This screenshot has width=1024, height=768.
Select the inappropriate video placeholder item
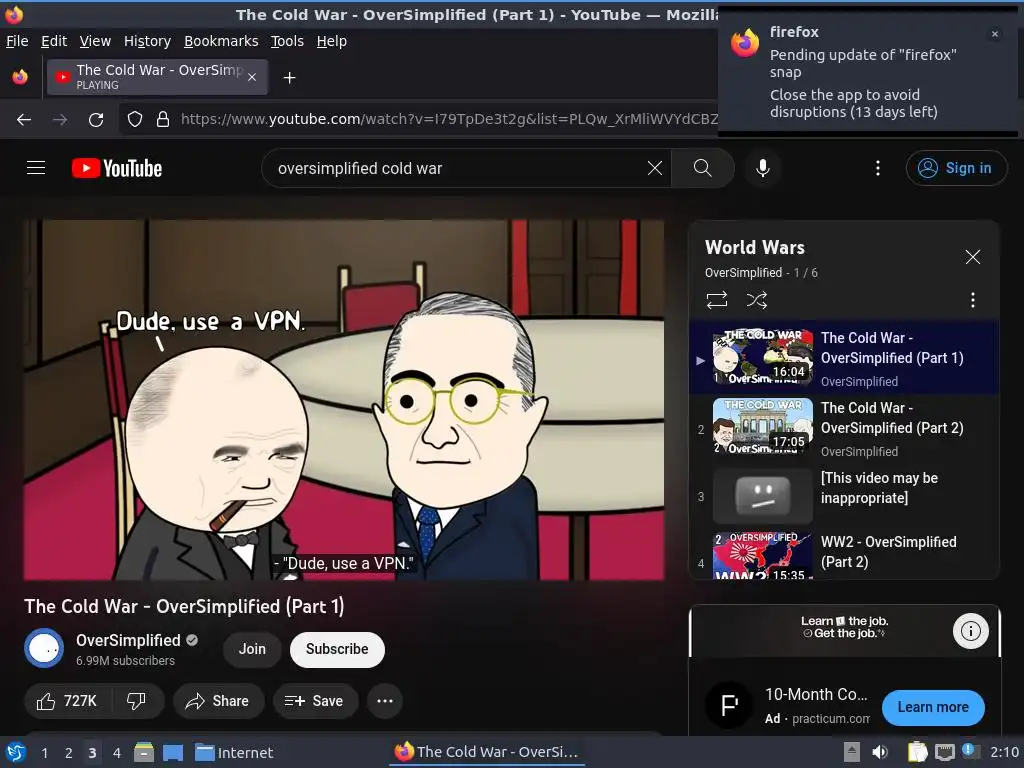coord(844,496)
